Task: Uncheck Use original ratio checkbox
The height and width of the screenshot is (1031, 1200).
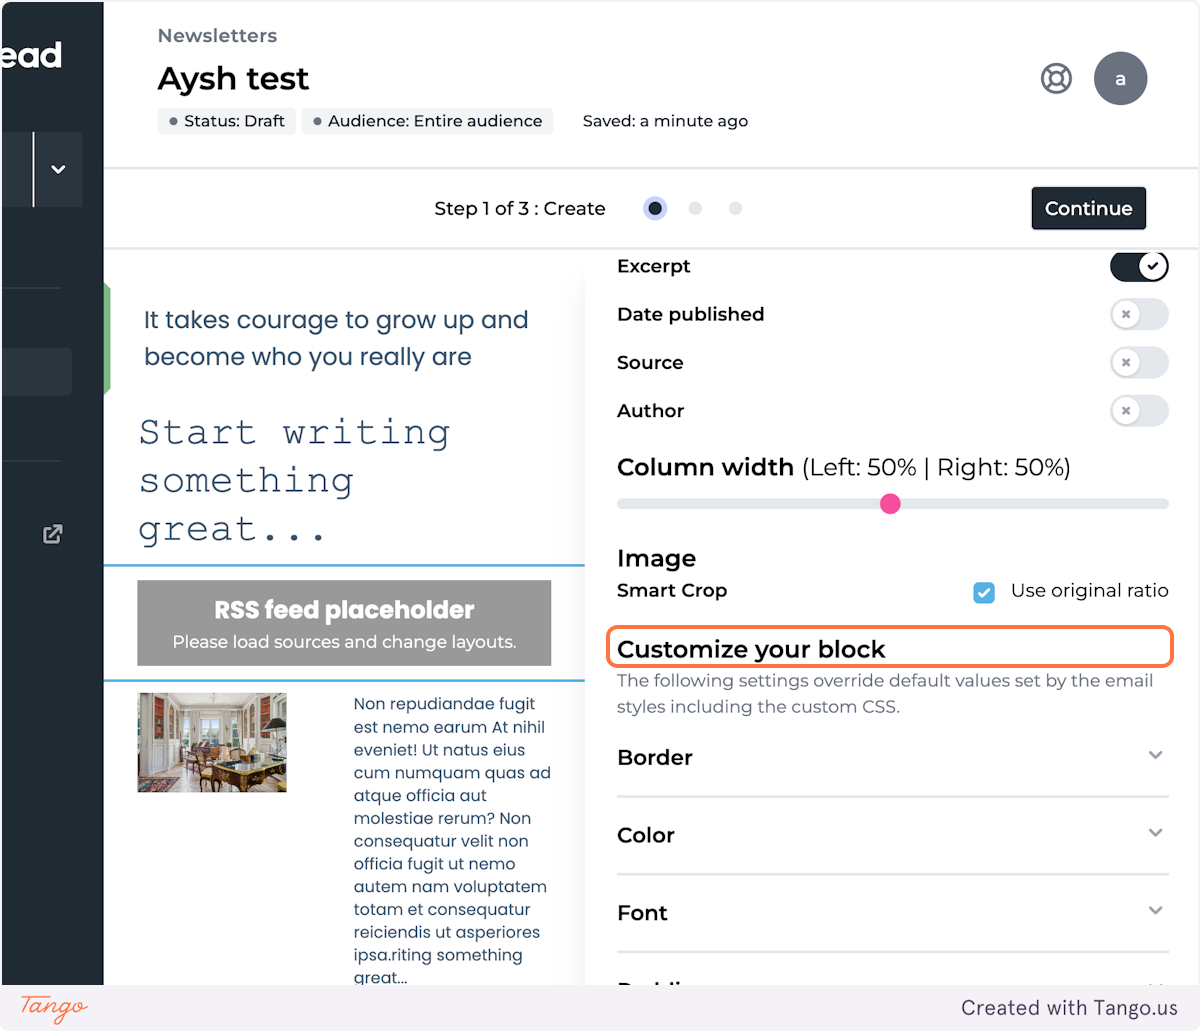Action: point(984,592)
